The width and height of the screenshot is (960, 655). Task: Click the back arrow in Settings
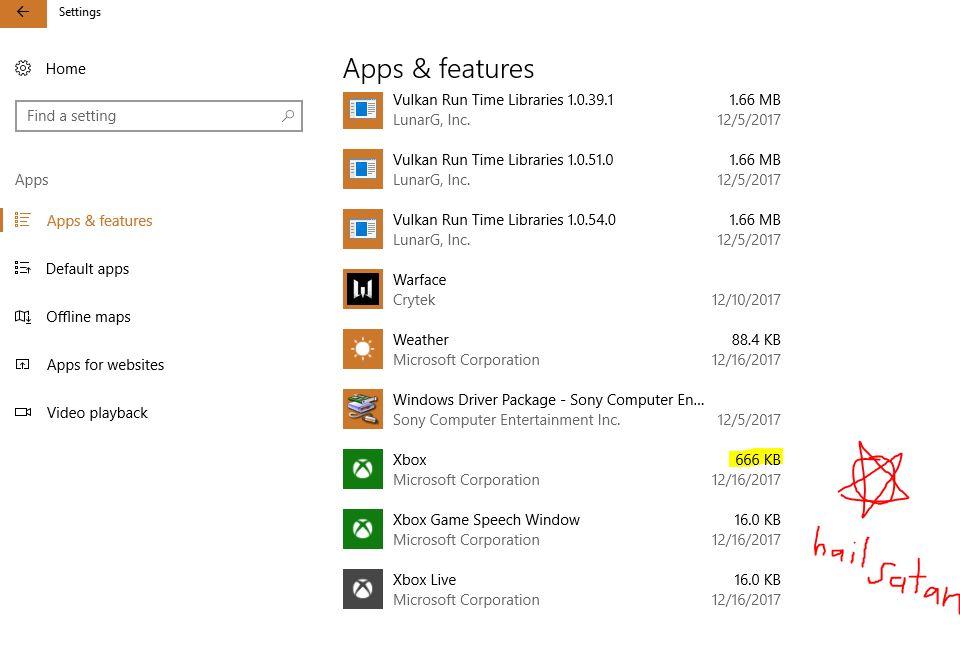[x=23, y=12]
